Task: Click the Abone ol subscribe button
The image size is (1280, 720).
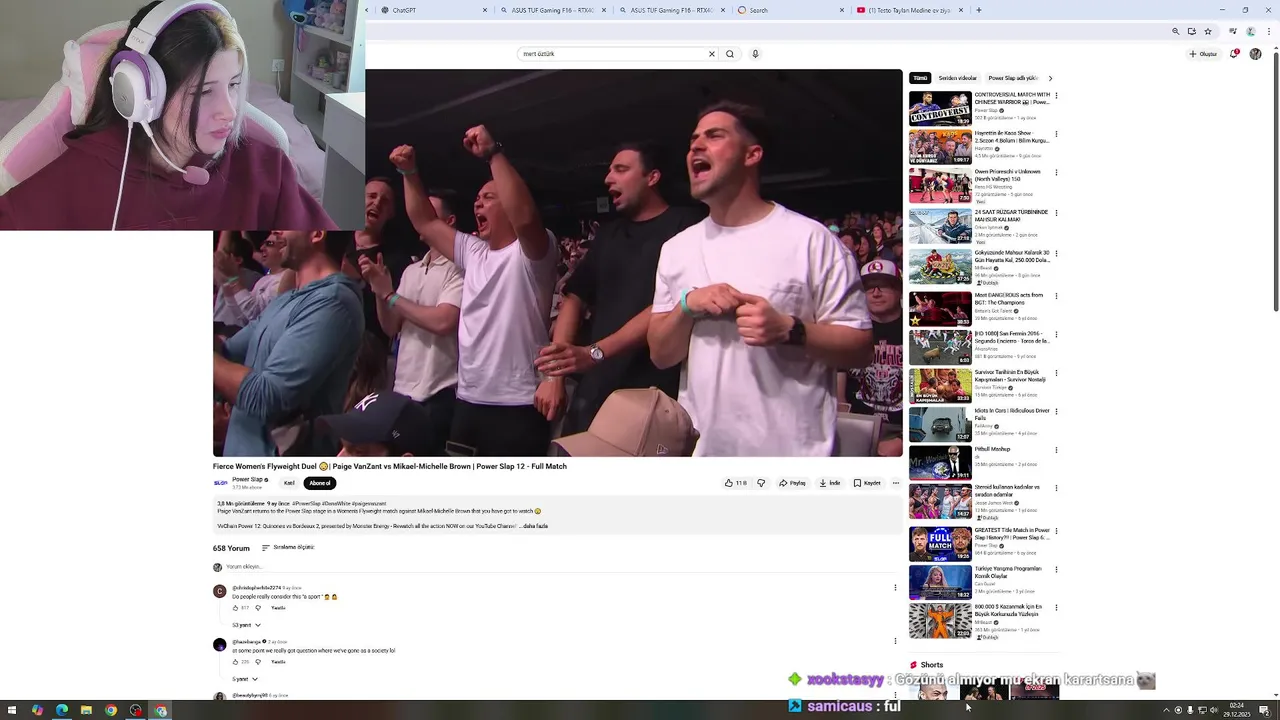Action: (320, 483)
